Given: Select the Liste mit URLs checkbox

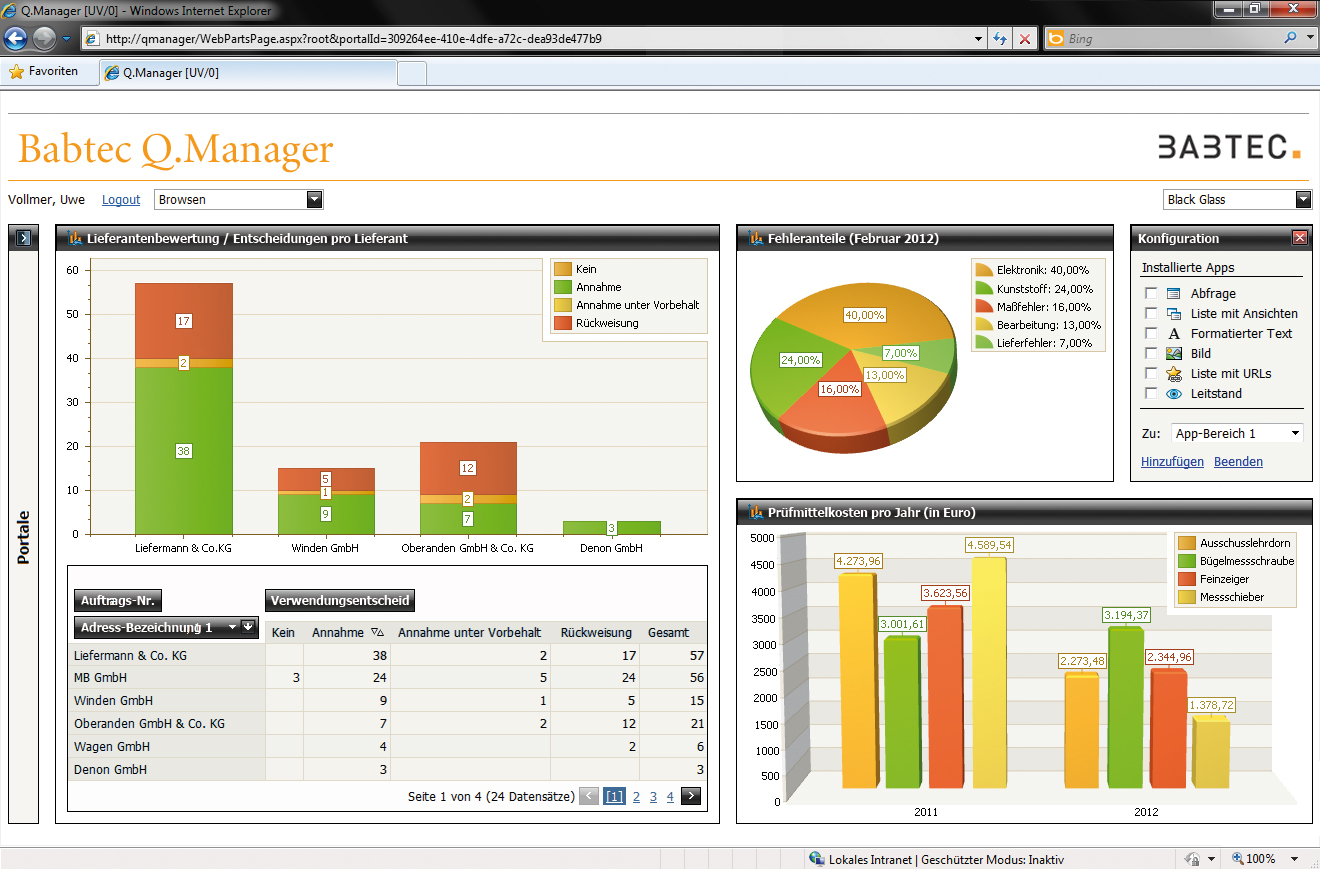Looking at the screenshot, I should 1151,374.
